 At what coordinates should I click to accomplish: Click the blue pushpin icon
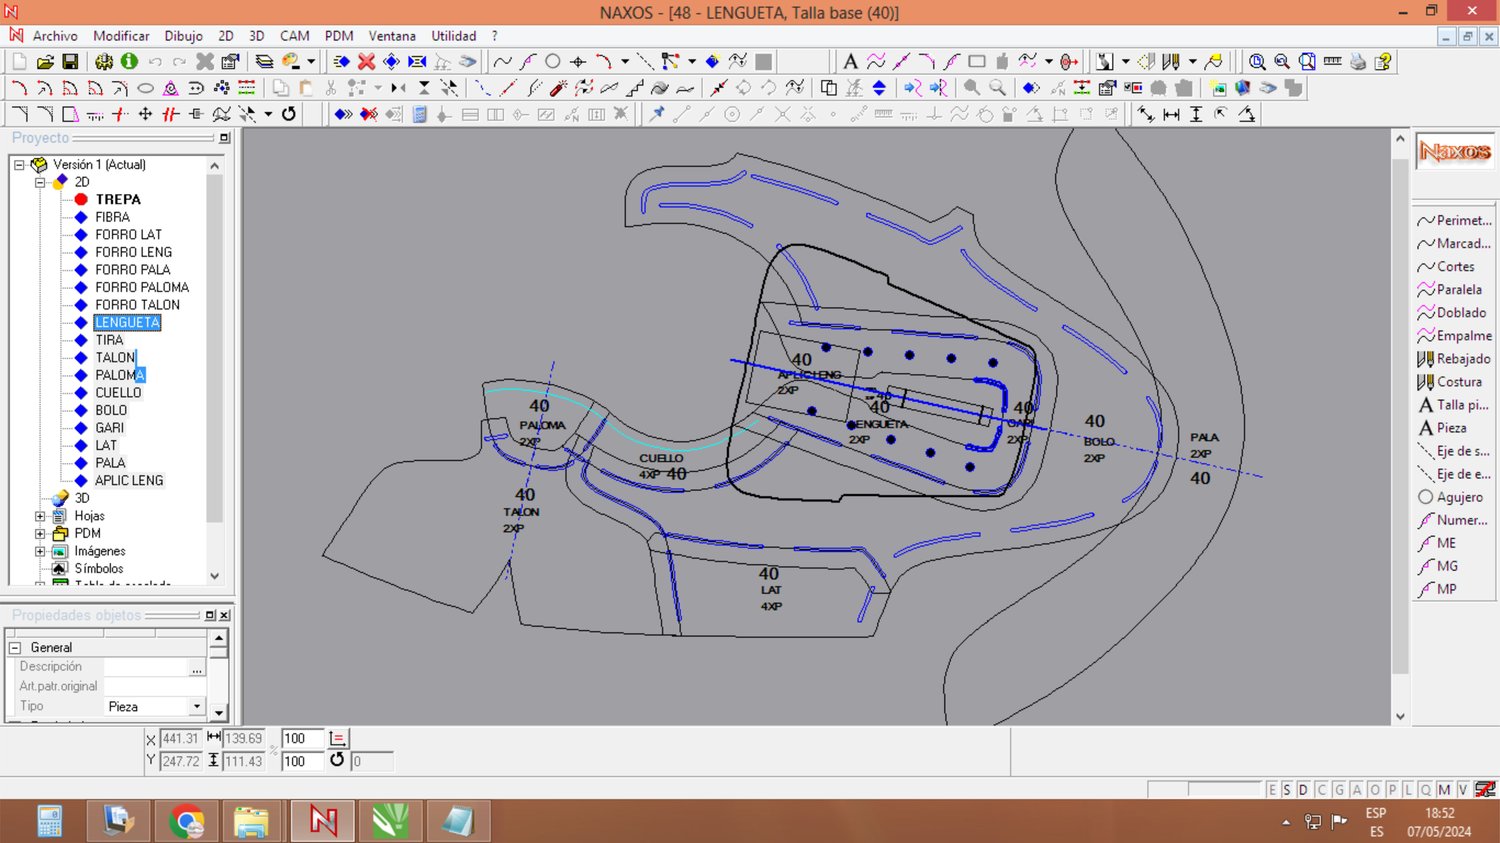point(657,114)
